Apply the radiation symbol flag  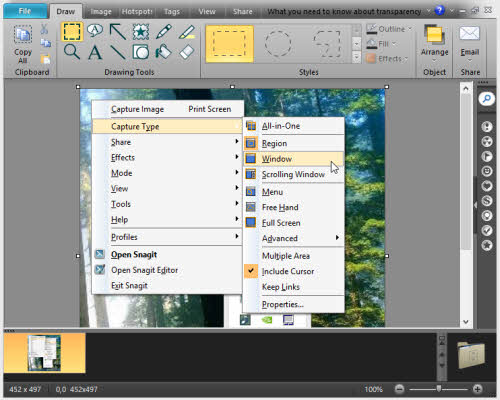pyautogui.click(x=487, y=142)
